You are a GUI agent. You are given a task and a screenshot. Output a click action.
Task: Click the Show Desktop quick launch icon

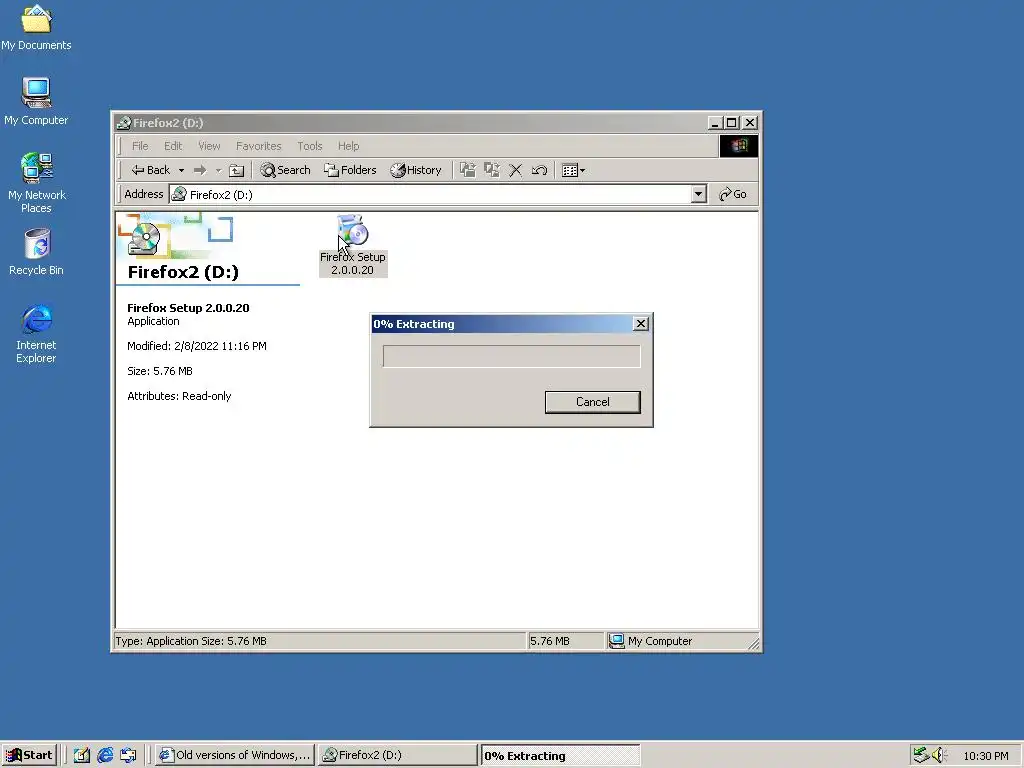point(82,755)
